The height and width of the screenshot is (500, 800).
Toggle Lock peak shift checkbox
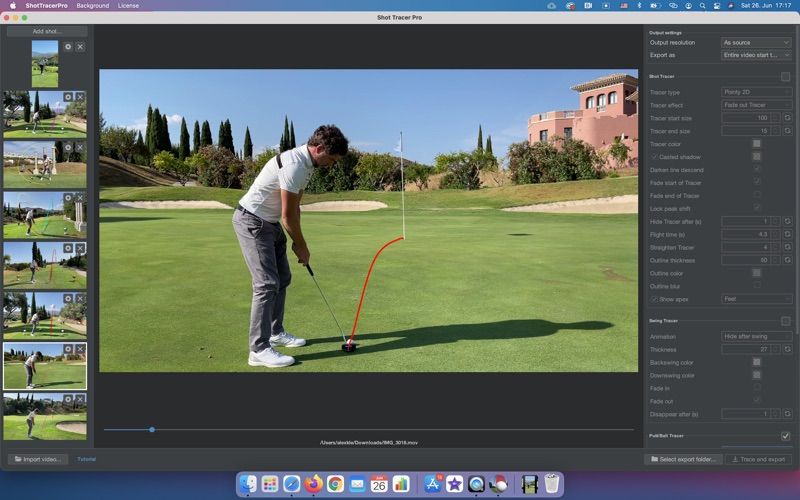pos(757,208)
